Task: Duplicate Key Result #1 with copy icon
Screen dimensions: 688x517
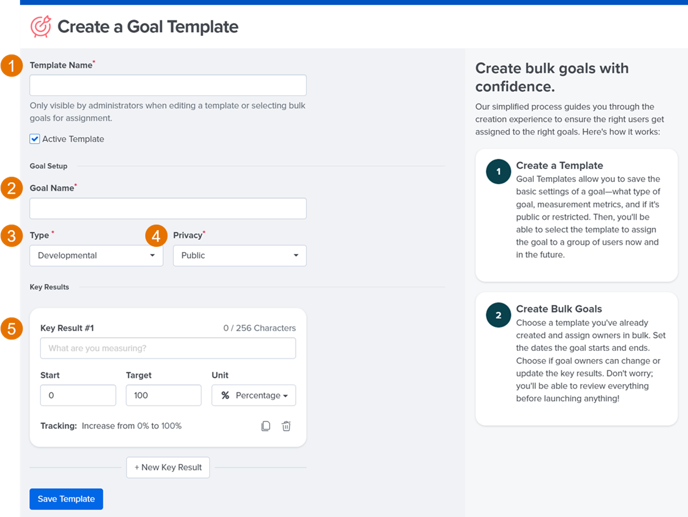Action: [265, 426]
